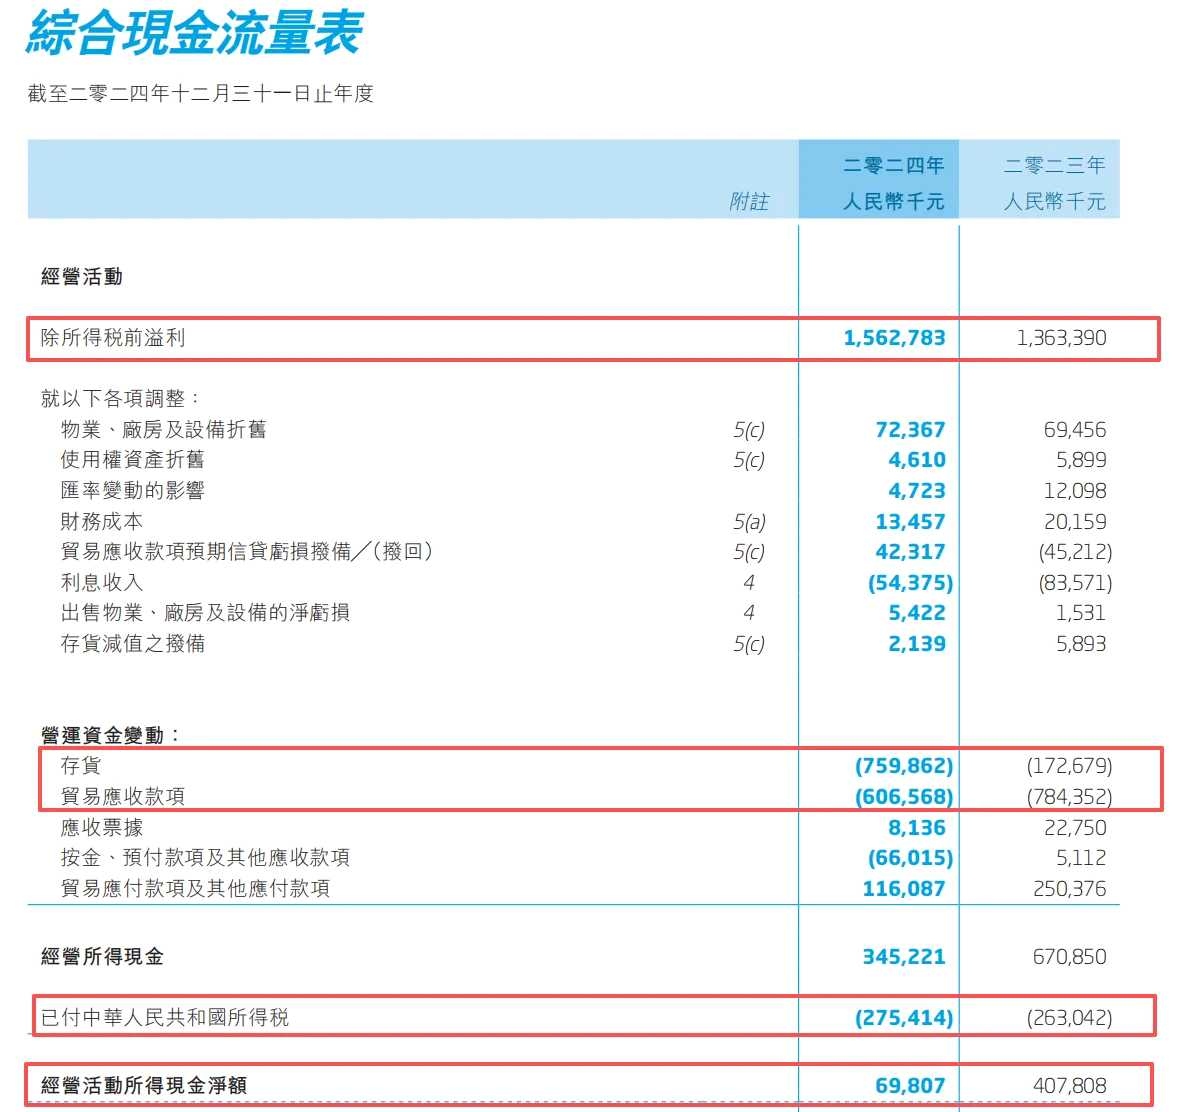Click the row label 已付中華人民共和國所得稅

click(x=165, y=1018)
